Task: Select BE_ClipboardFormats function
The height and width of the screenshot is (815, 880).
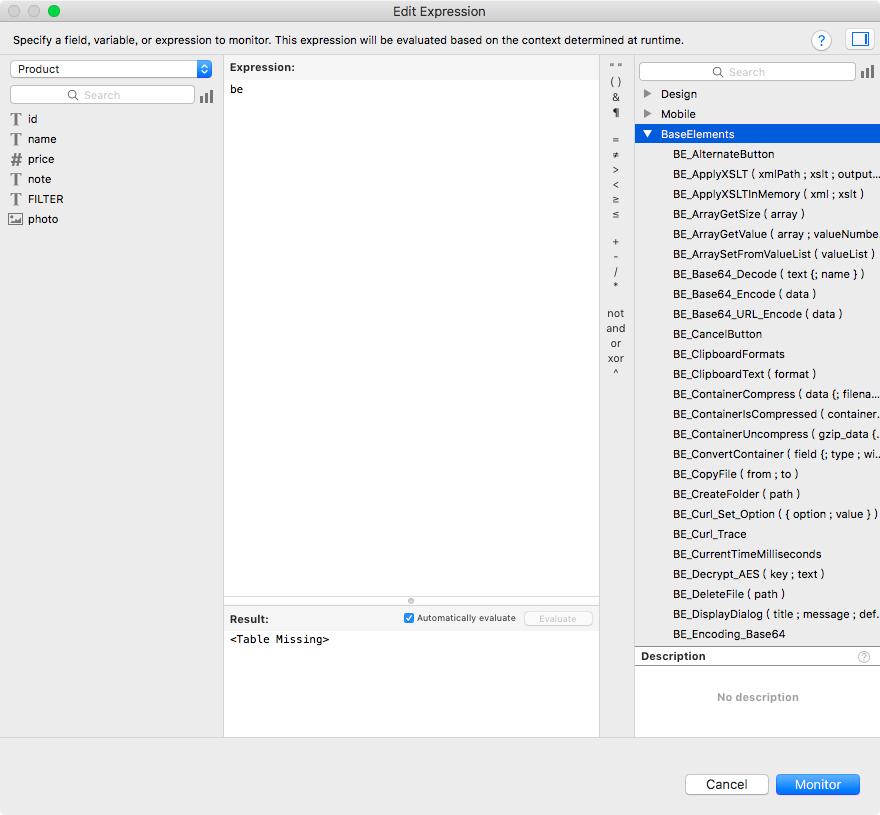Action: tap(728, 354)
